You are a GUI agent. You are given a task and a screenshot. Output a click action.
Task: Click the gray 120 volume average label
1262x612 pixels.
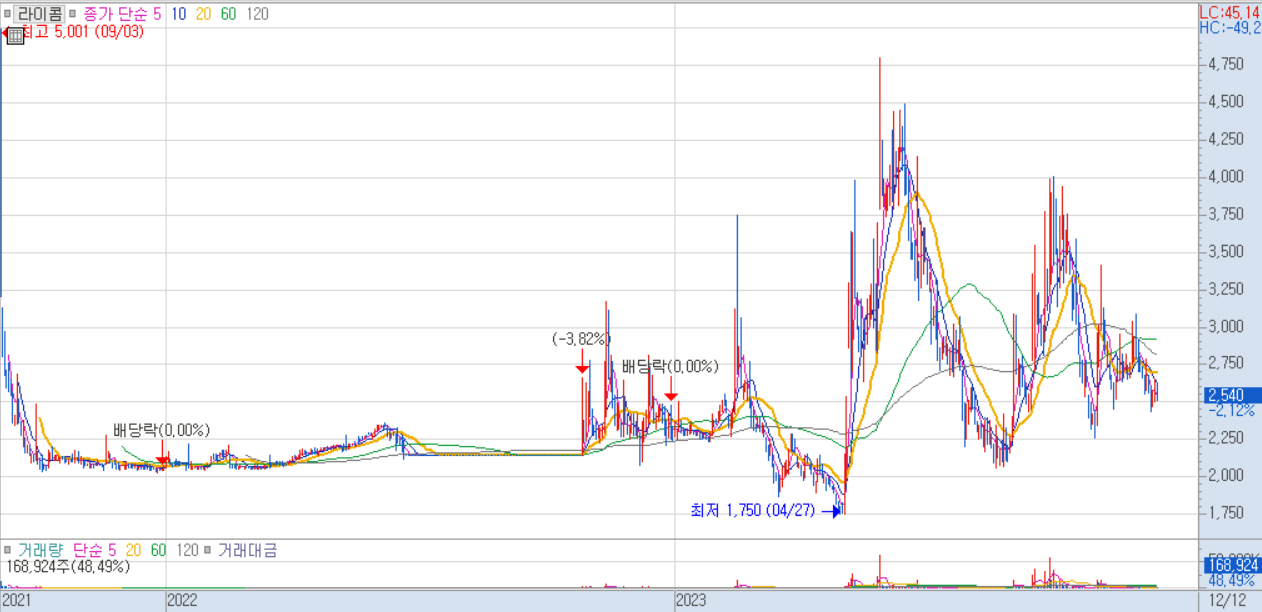pos(187,550)
